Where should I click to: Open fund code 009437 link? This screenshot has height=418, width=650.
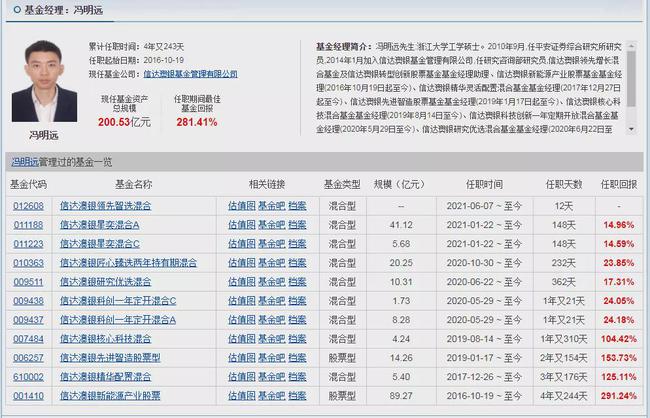coord(28,320)
